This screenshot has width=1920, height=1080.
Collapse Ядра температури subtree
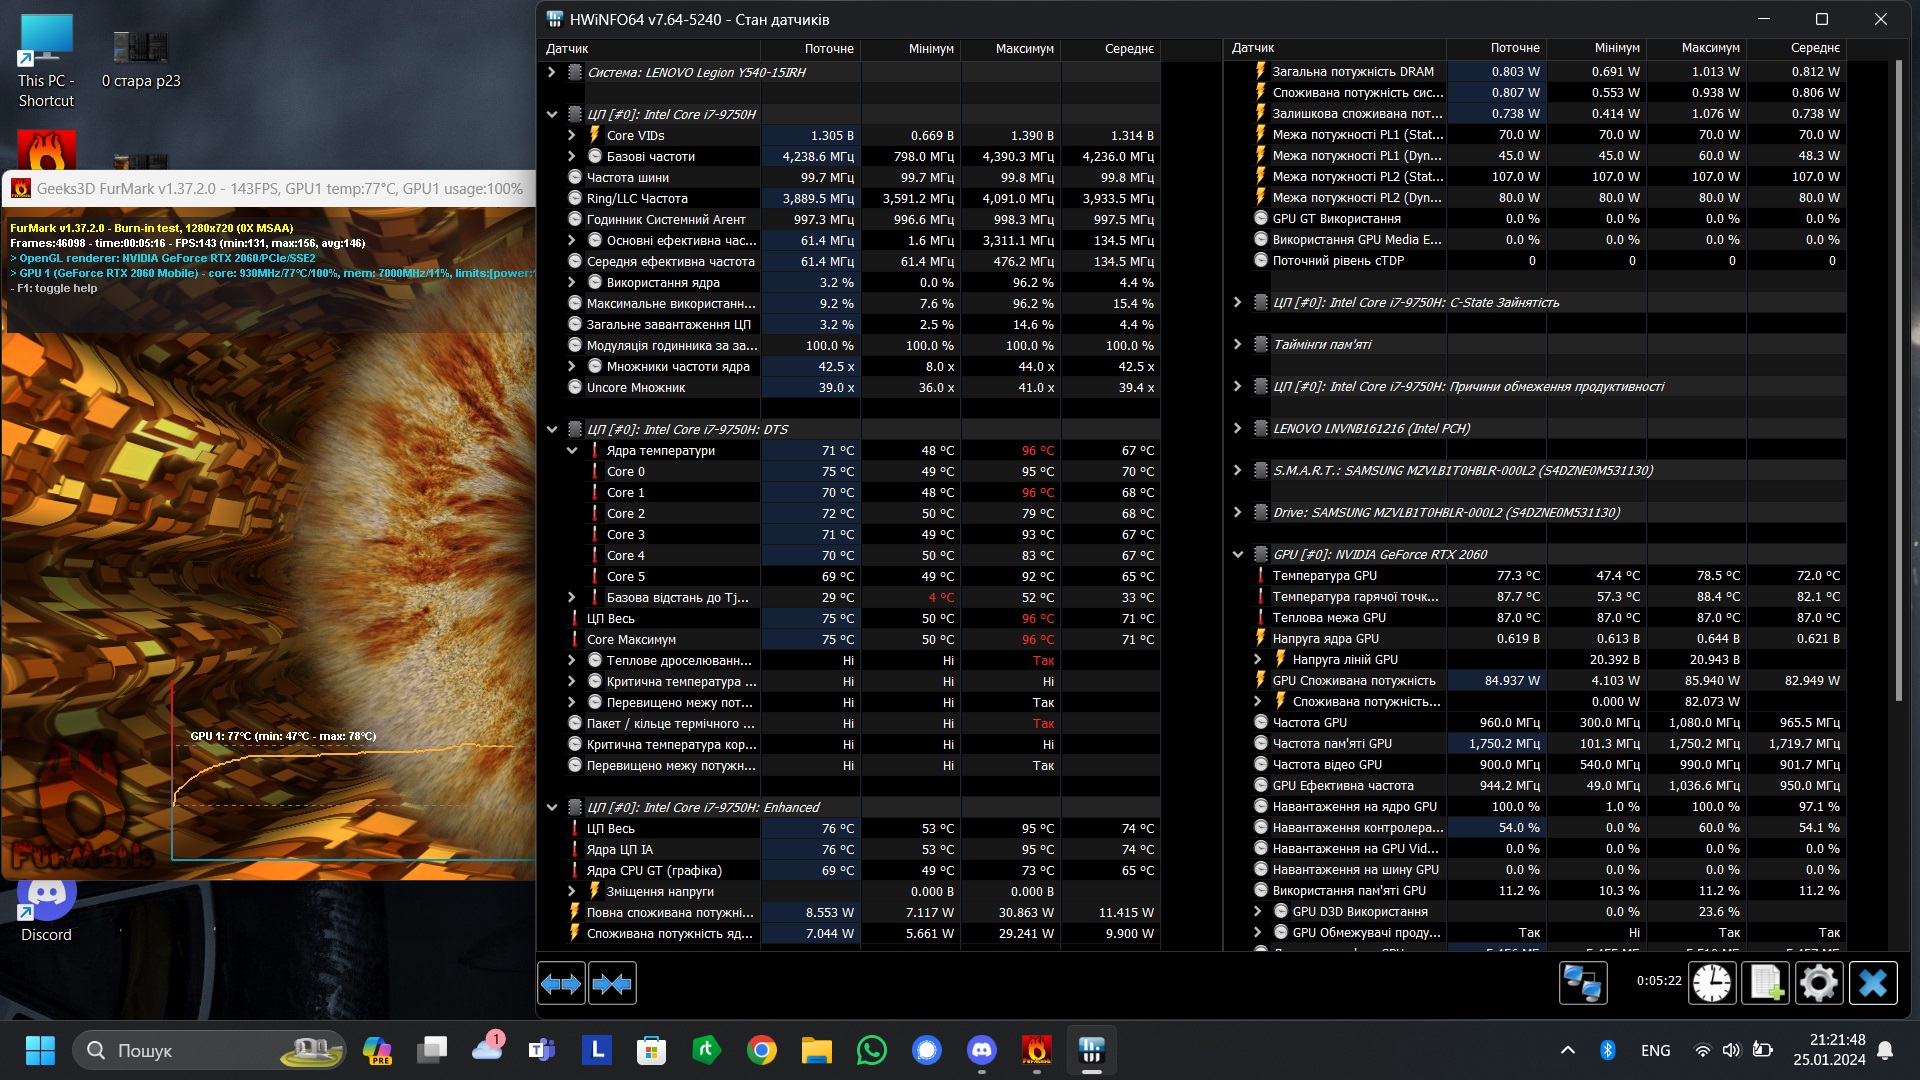point(572,450)
